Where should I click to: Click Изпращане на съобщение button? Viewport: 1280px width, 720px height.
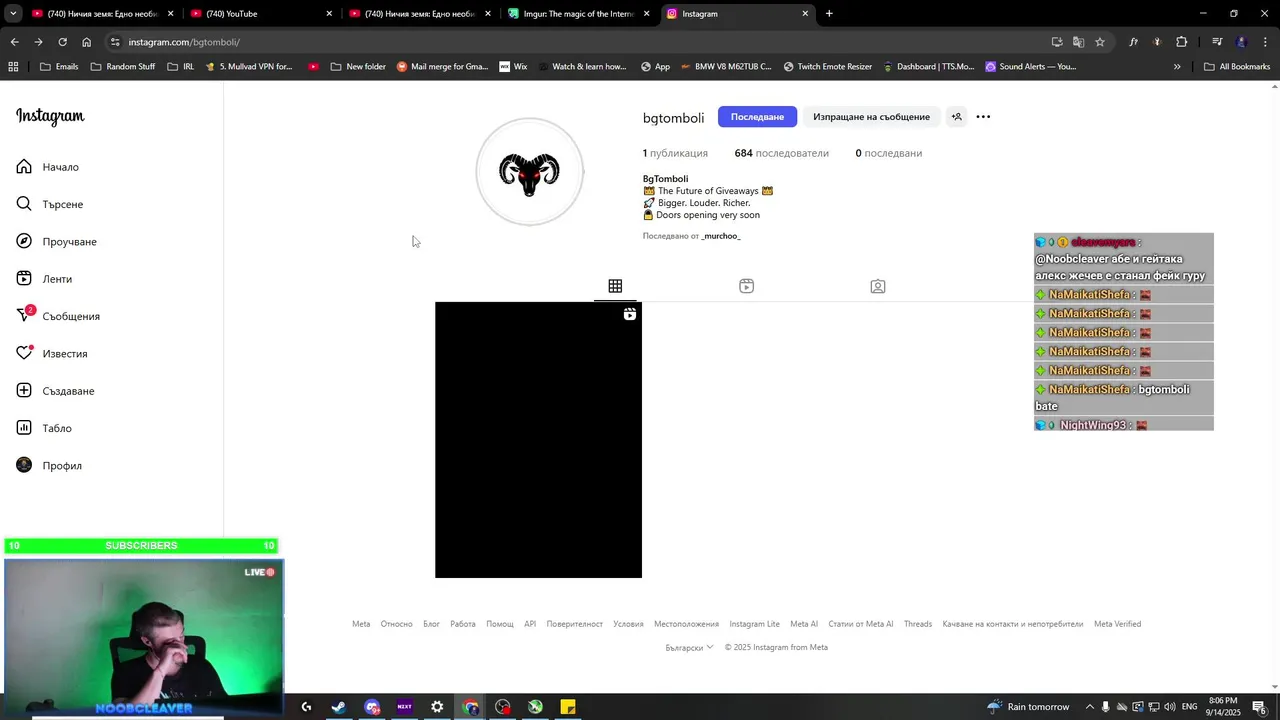871,117
